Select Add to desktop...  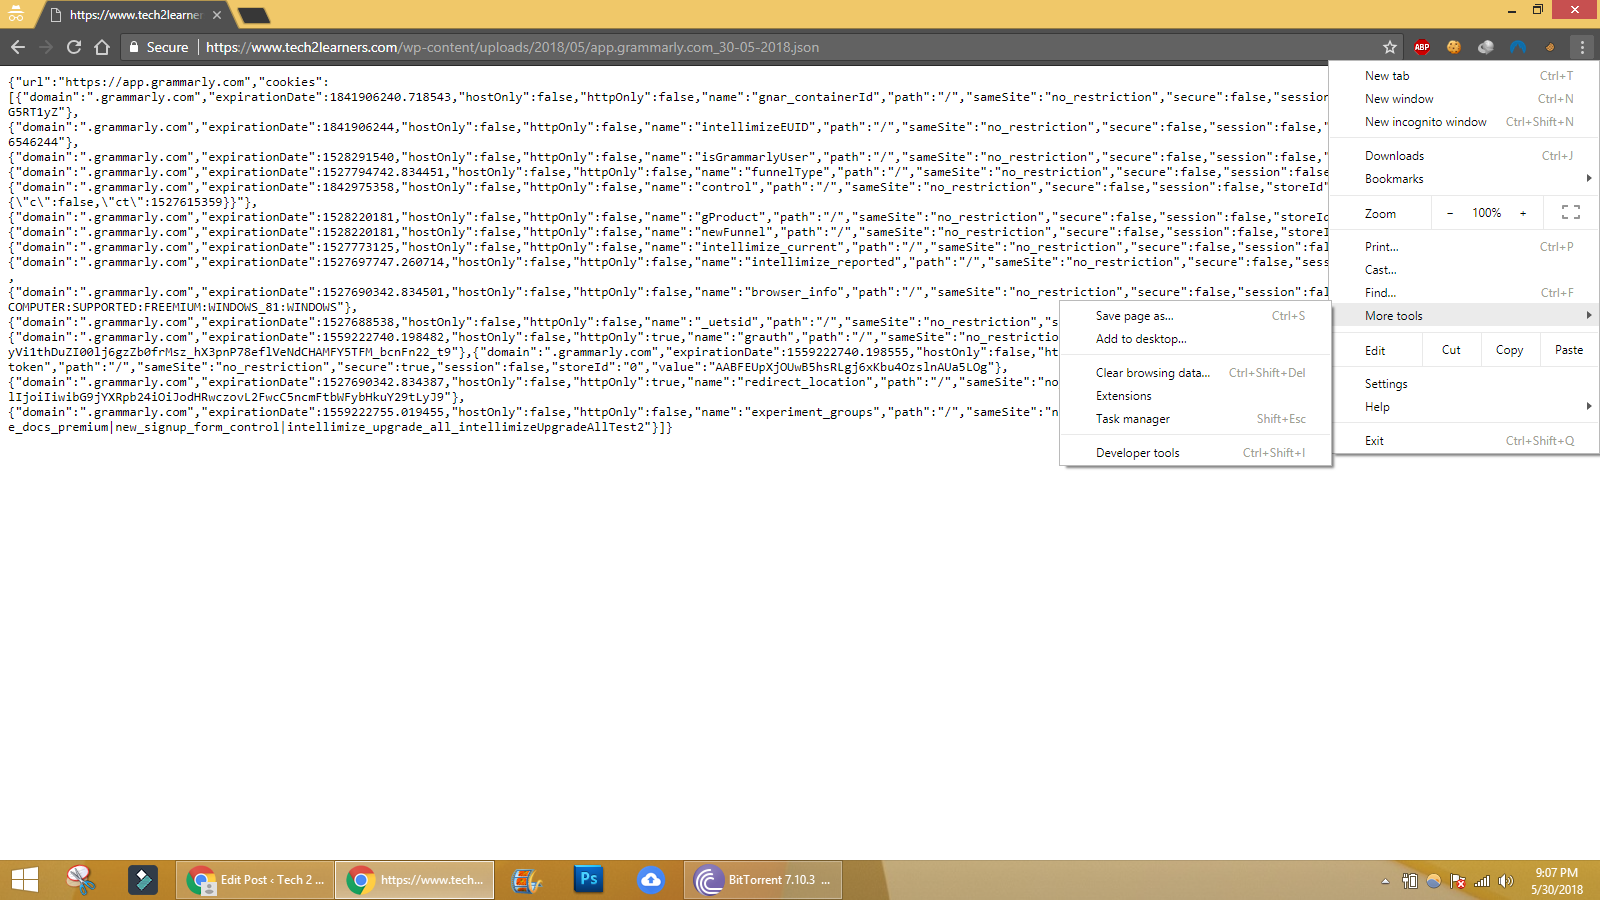click(1196, 339)
